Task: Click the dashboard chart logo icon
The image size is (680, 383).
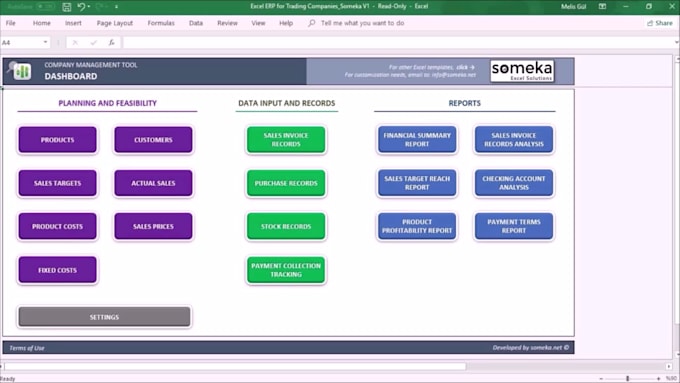Action: (19, 71)
